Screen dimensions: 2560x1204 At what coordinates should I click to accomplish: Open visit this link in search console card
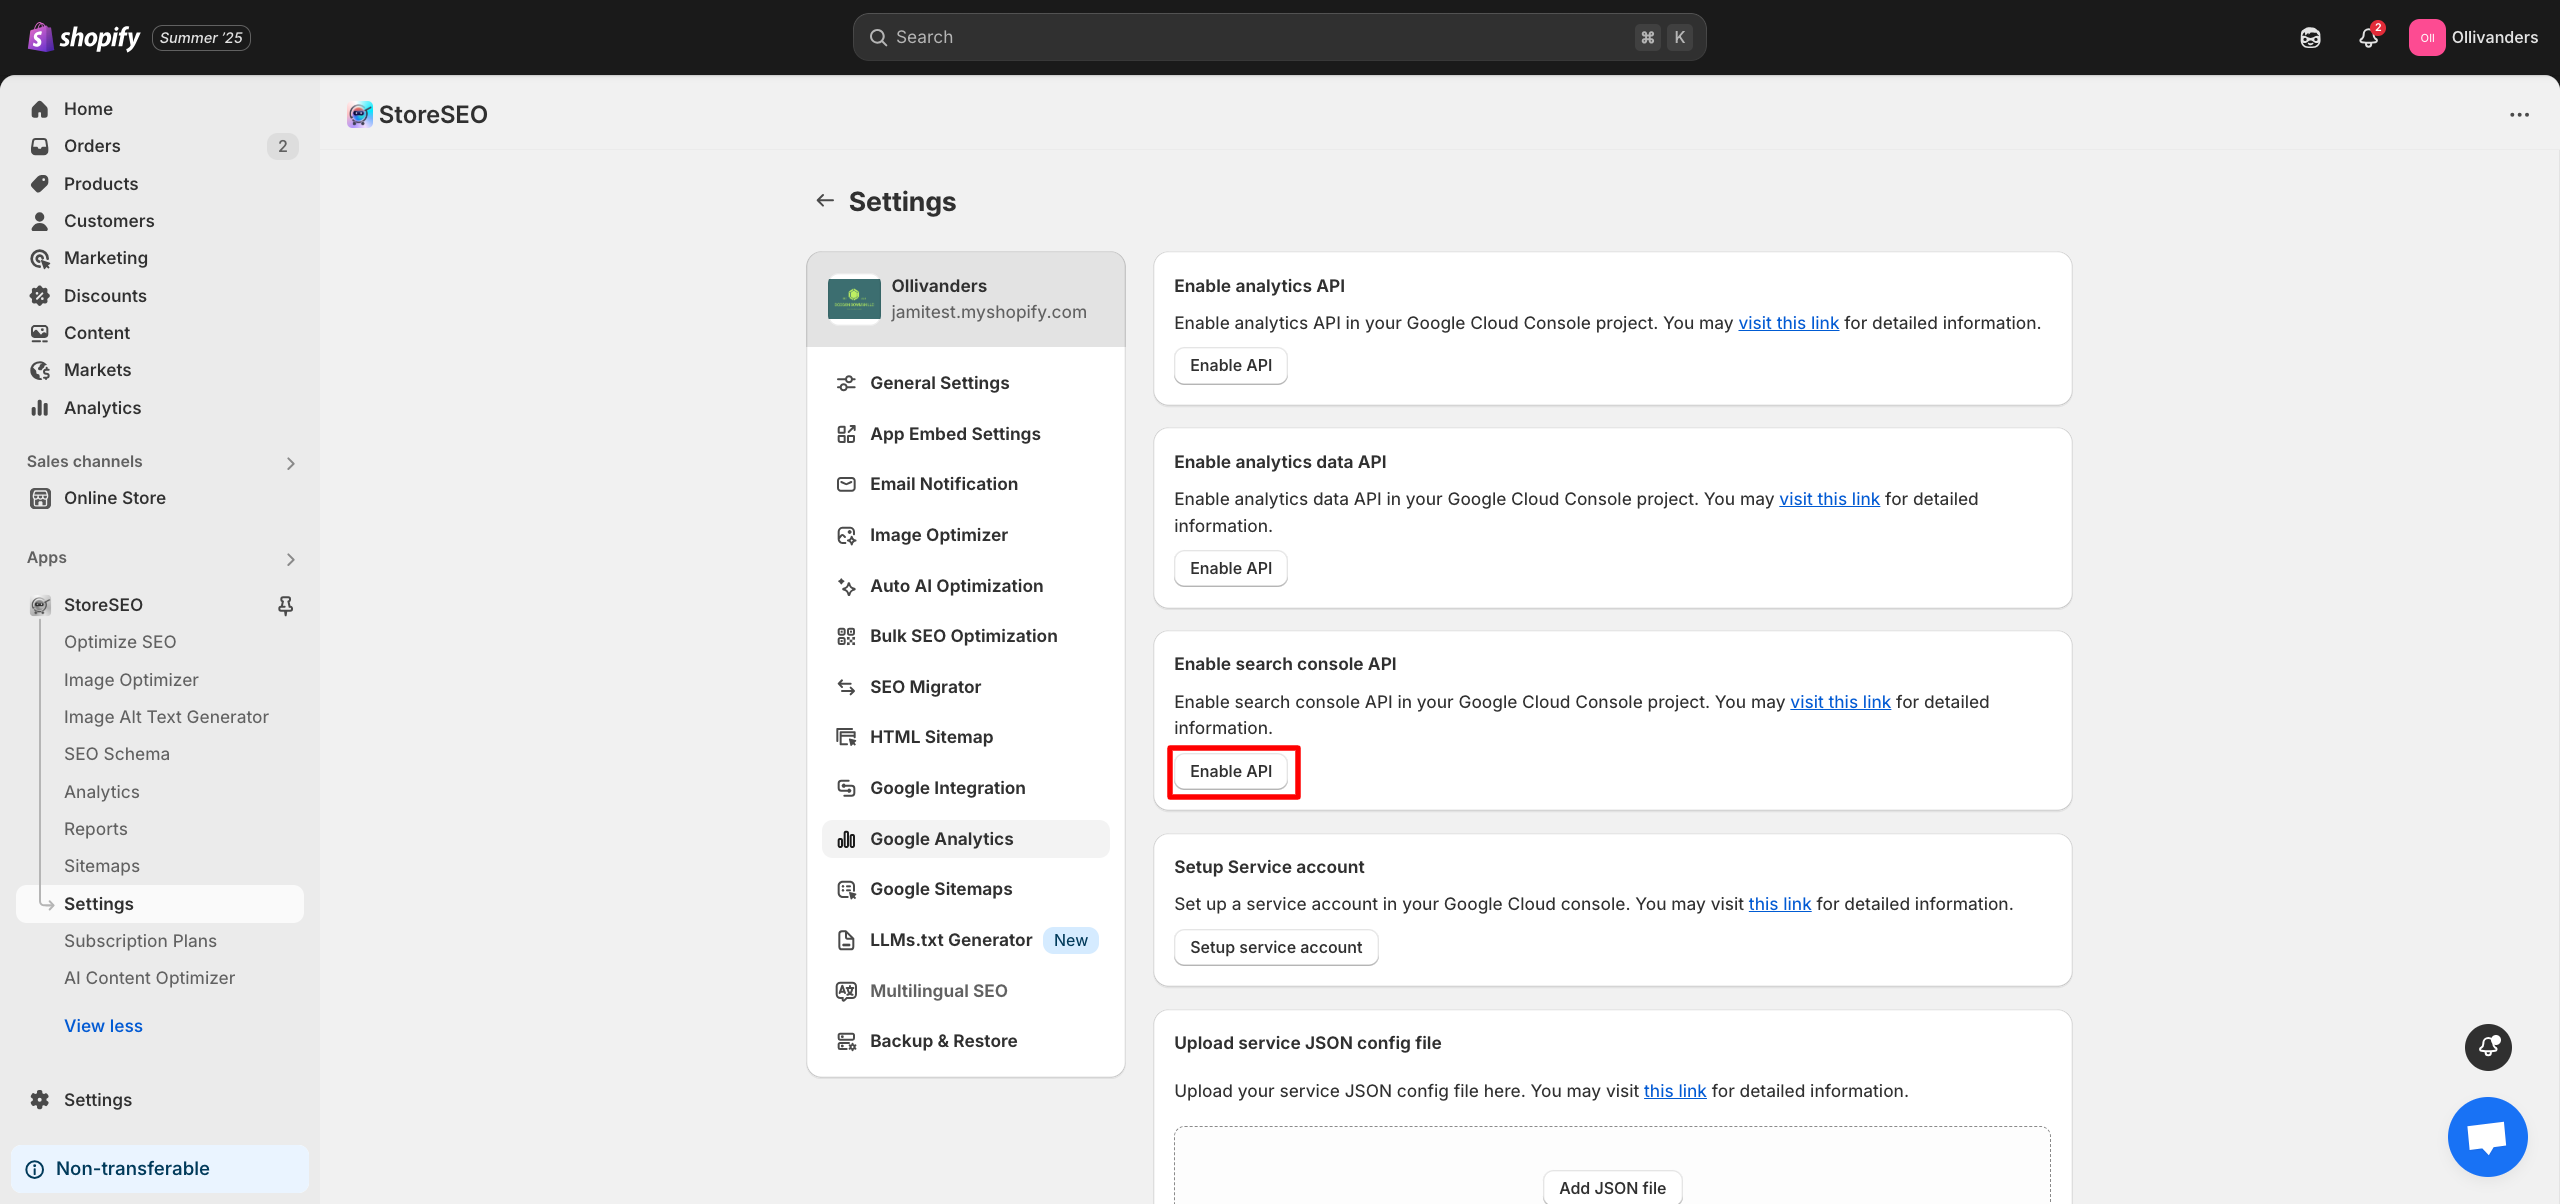click(x=1840, y=702)
